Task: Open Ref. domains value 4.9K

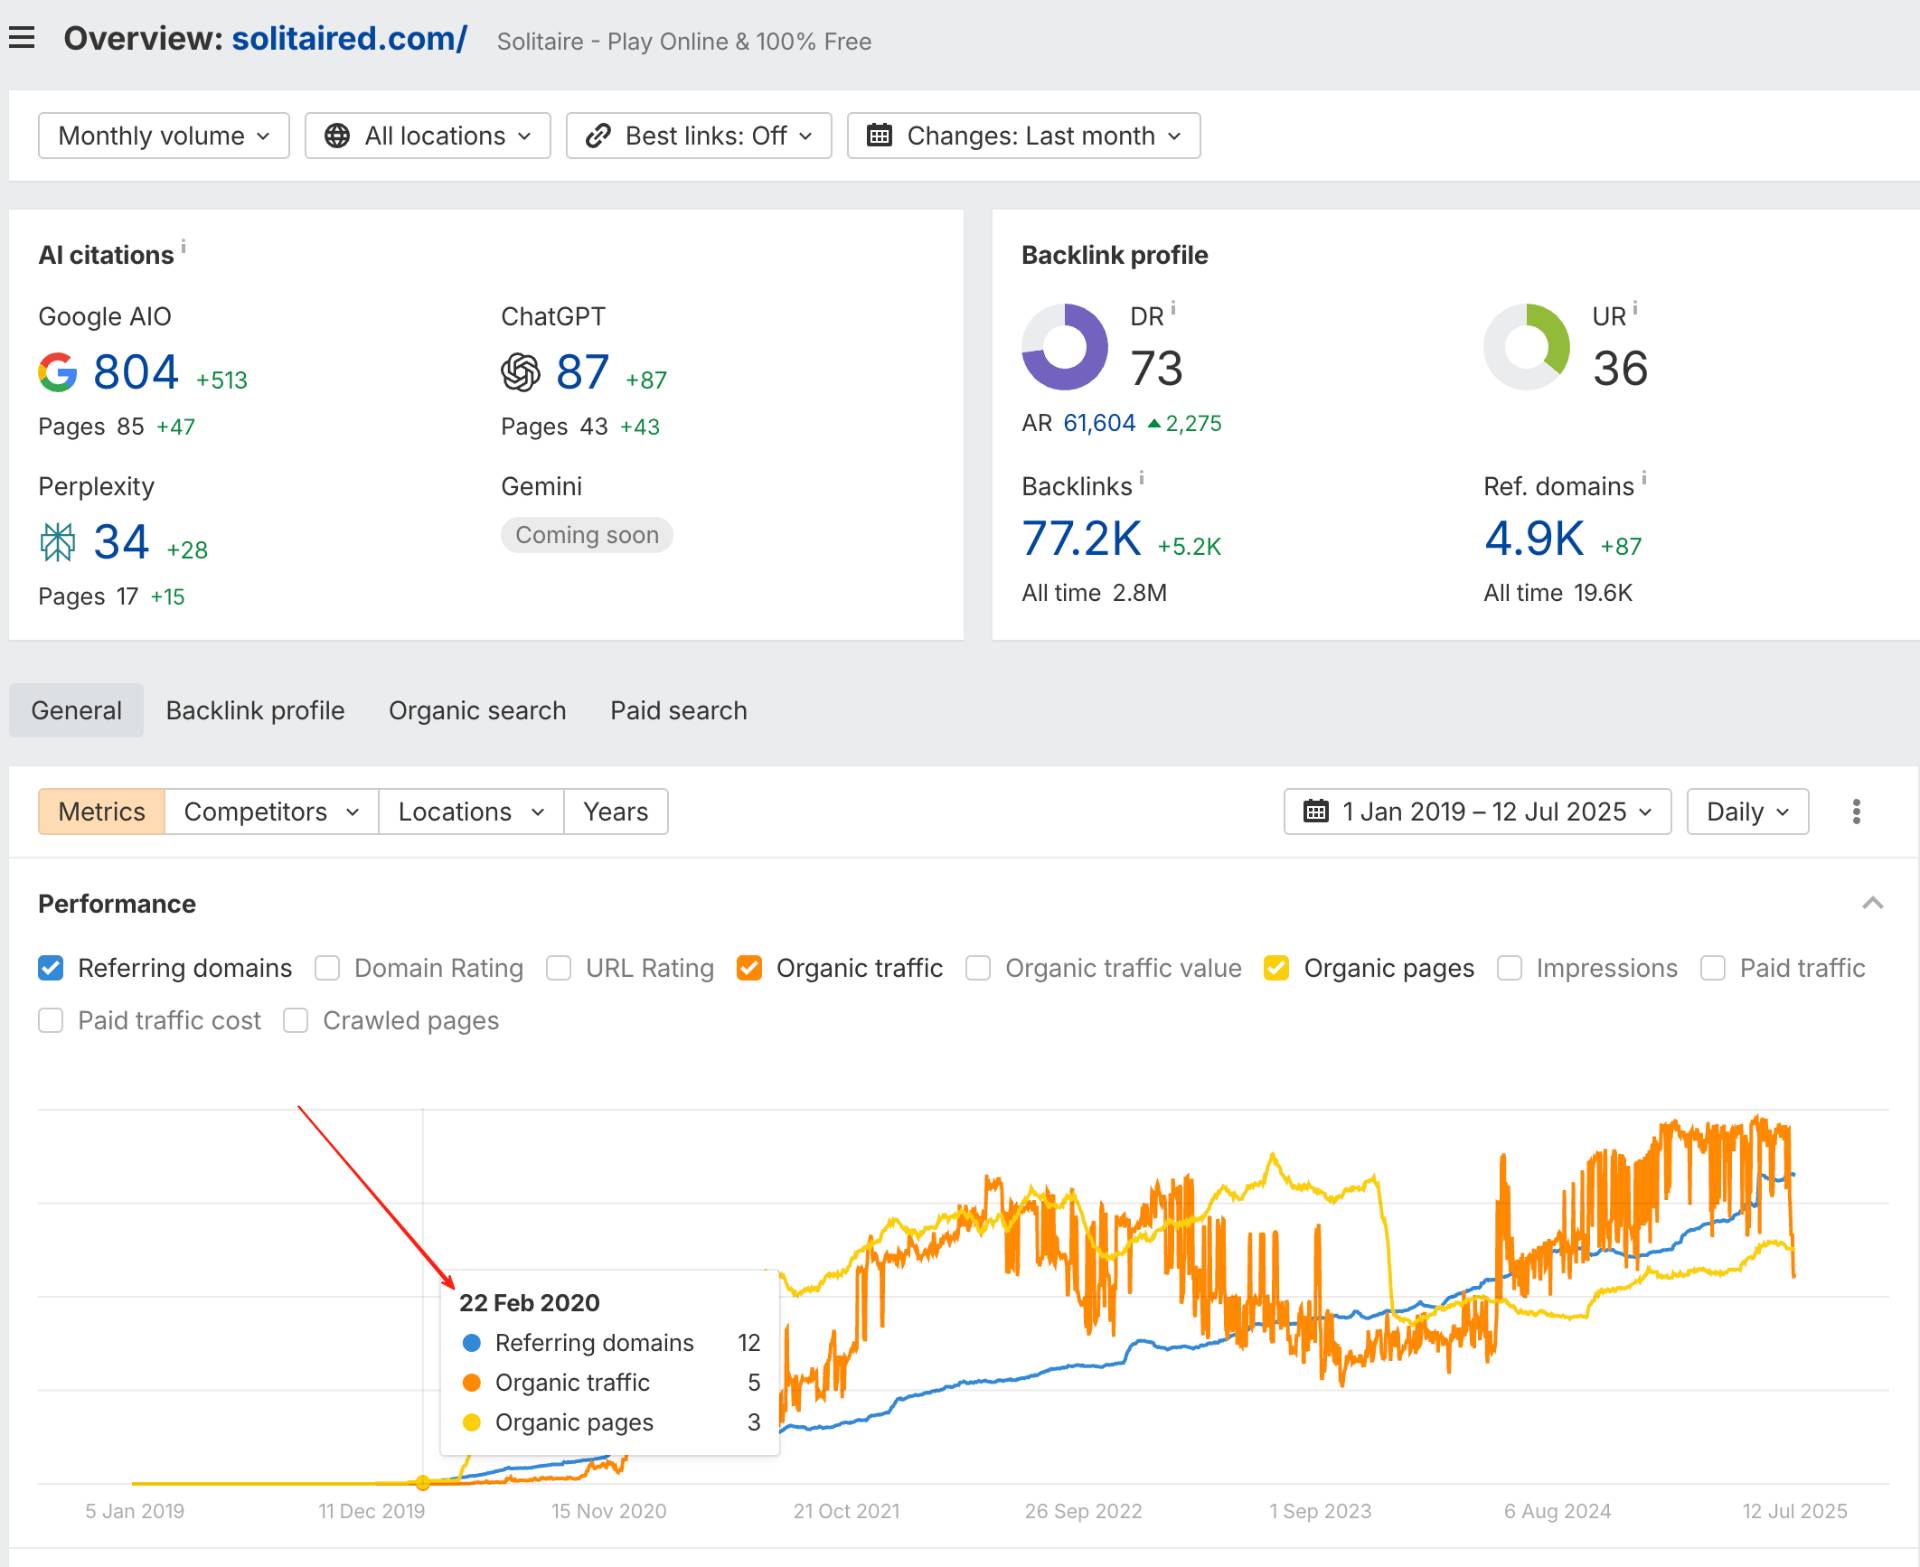Action: [x=1534, y=539]
